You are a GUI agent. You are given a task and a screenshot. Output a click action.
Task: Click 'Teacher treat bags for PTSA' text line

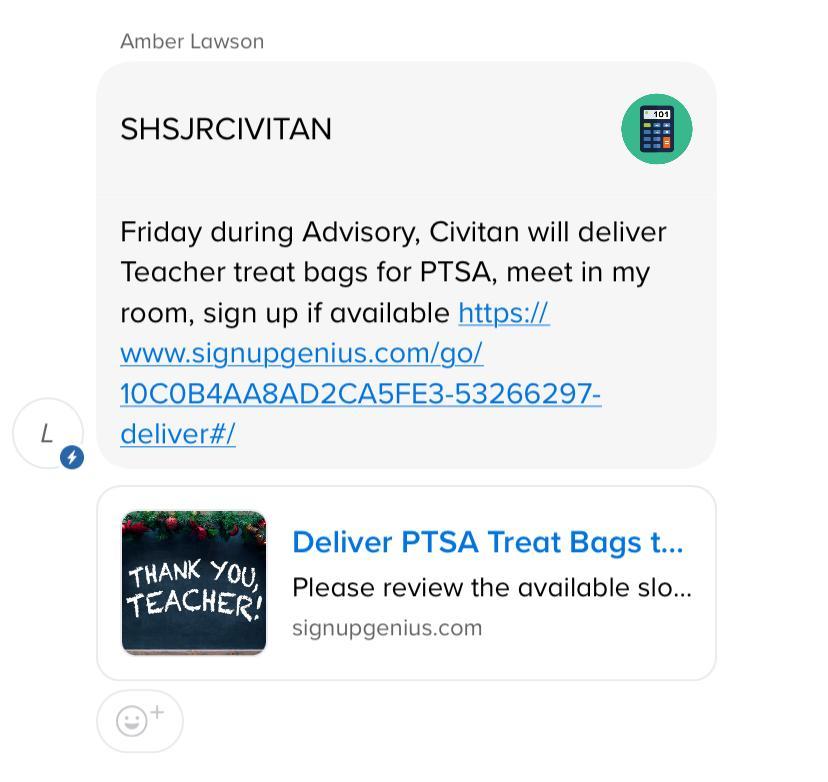pos(309,273)
